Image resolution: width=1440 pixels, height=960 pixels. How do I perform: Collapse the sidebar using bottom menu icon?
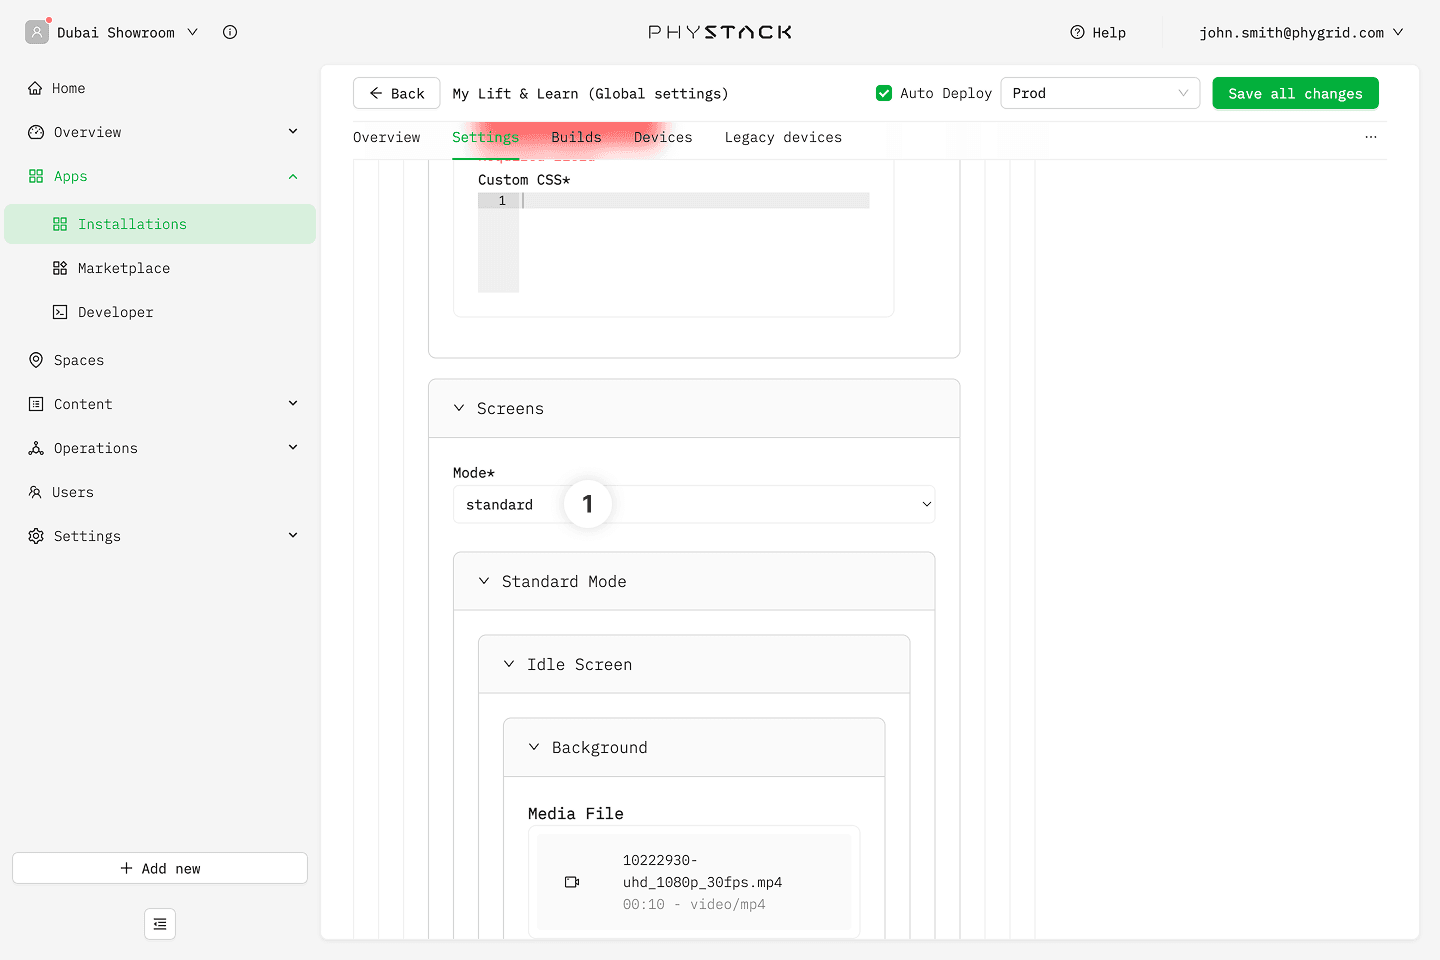click(x=160, y=924)
